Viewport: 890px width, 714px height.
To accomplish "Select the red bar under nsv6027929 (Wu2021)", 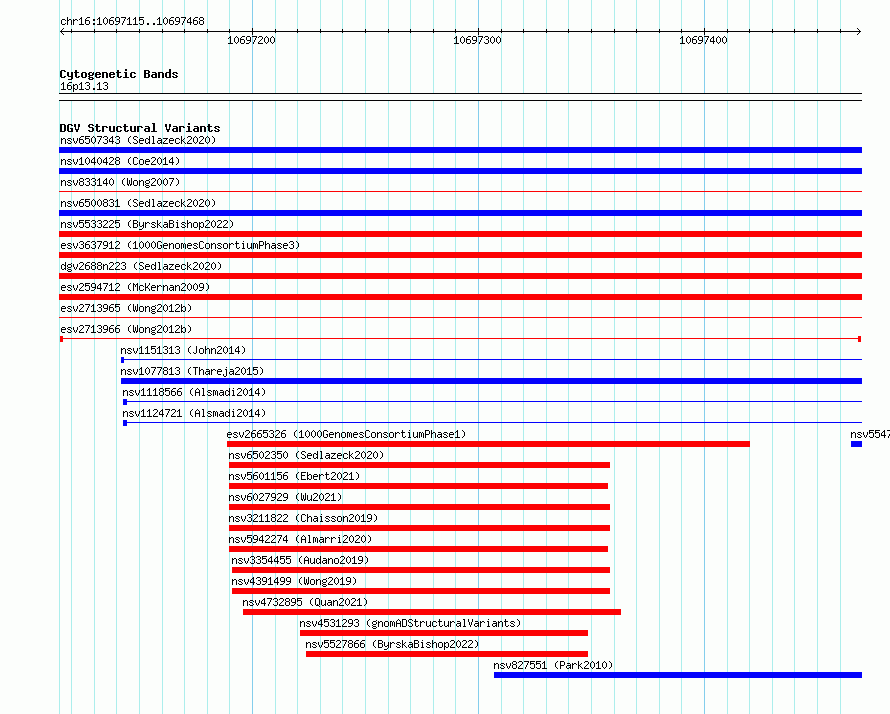I will tap(419, 507).
